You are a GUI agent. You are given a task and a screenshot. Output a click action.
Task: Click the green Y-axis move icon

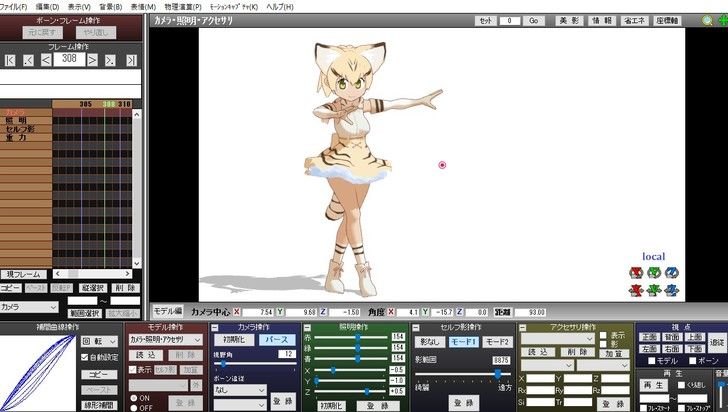tap(654, 291)
